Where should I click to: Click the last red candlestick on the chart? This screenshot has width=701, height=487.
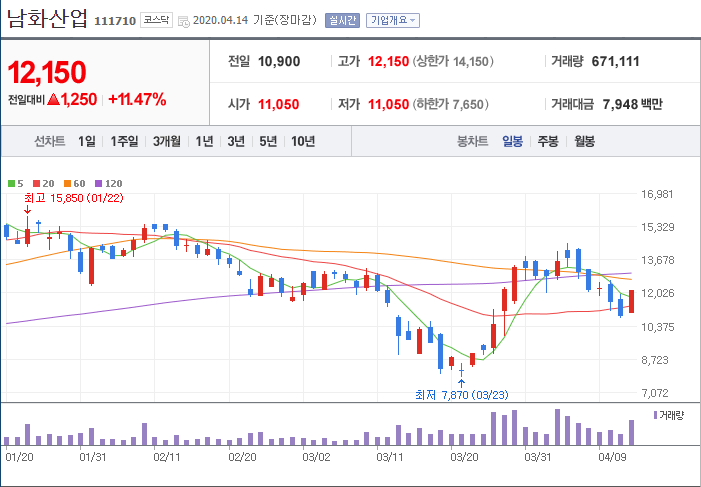(631, 301)
